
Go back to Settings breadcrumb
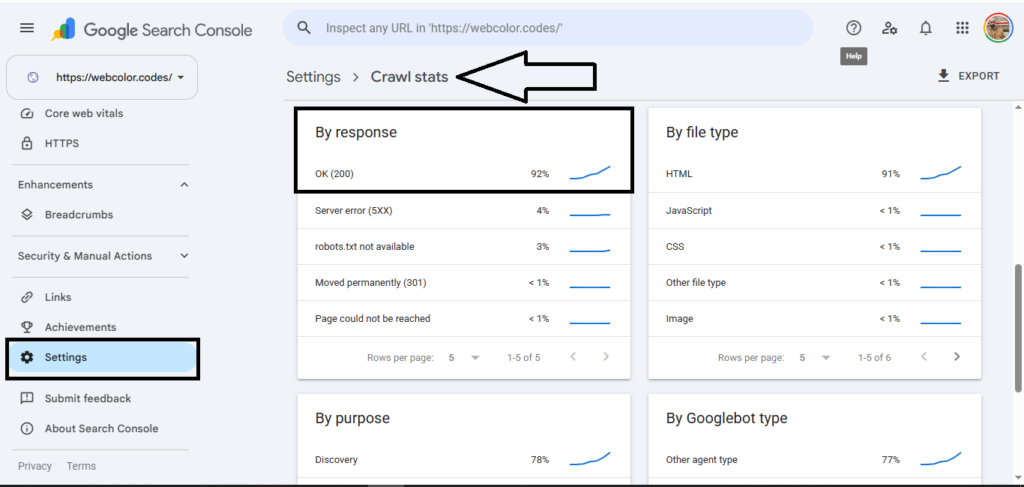[x=313, y=77]
